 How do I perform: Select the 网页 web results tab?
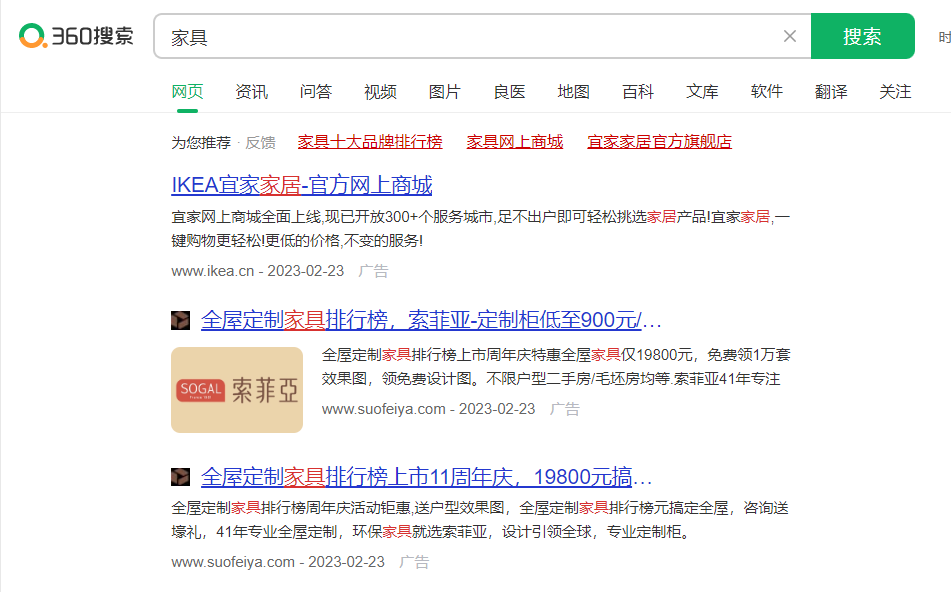(x=187, y=91)
